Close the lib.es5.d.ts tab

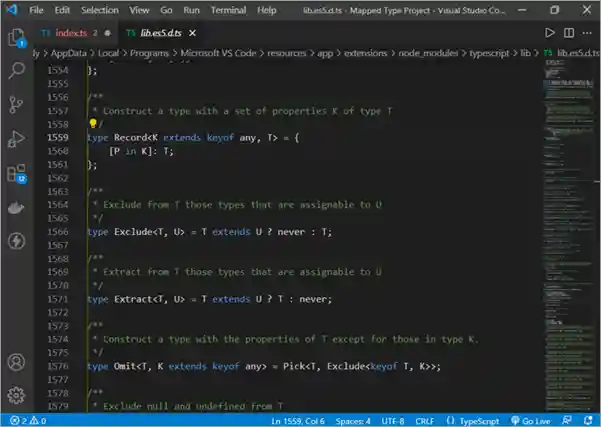tap(192, 33)
